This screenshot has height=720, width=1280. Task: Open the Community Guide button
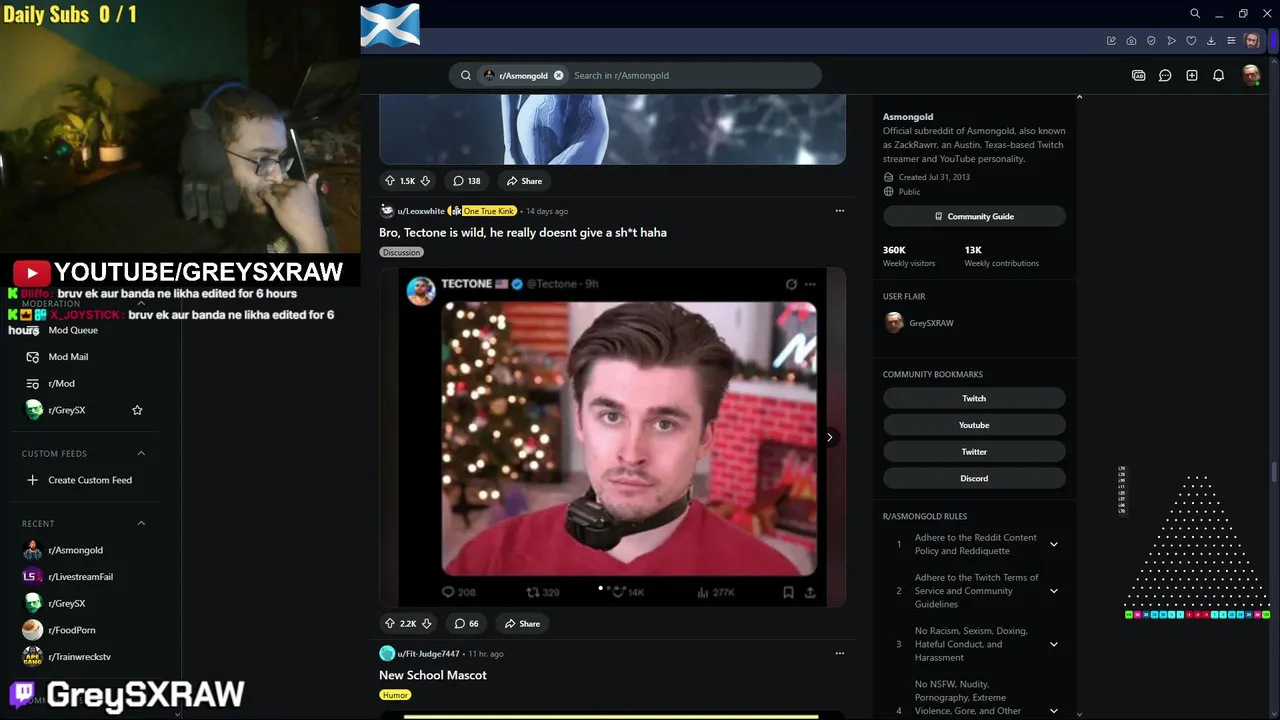click(x=974, y=216)
